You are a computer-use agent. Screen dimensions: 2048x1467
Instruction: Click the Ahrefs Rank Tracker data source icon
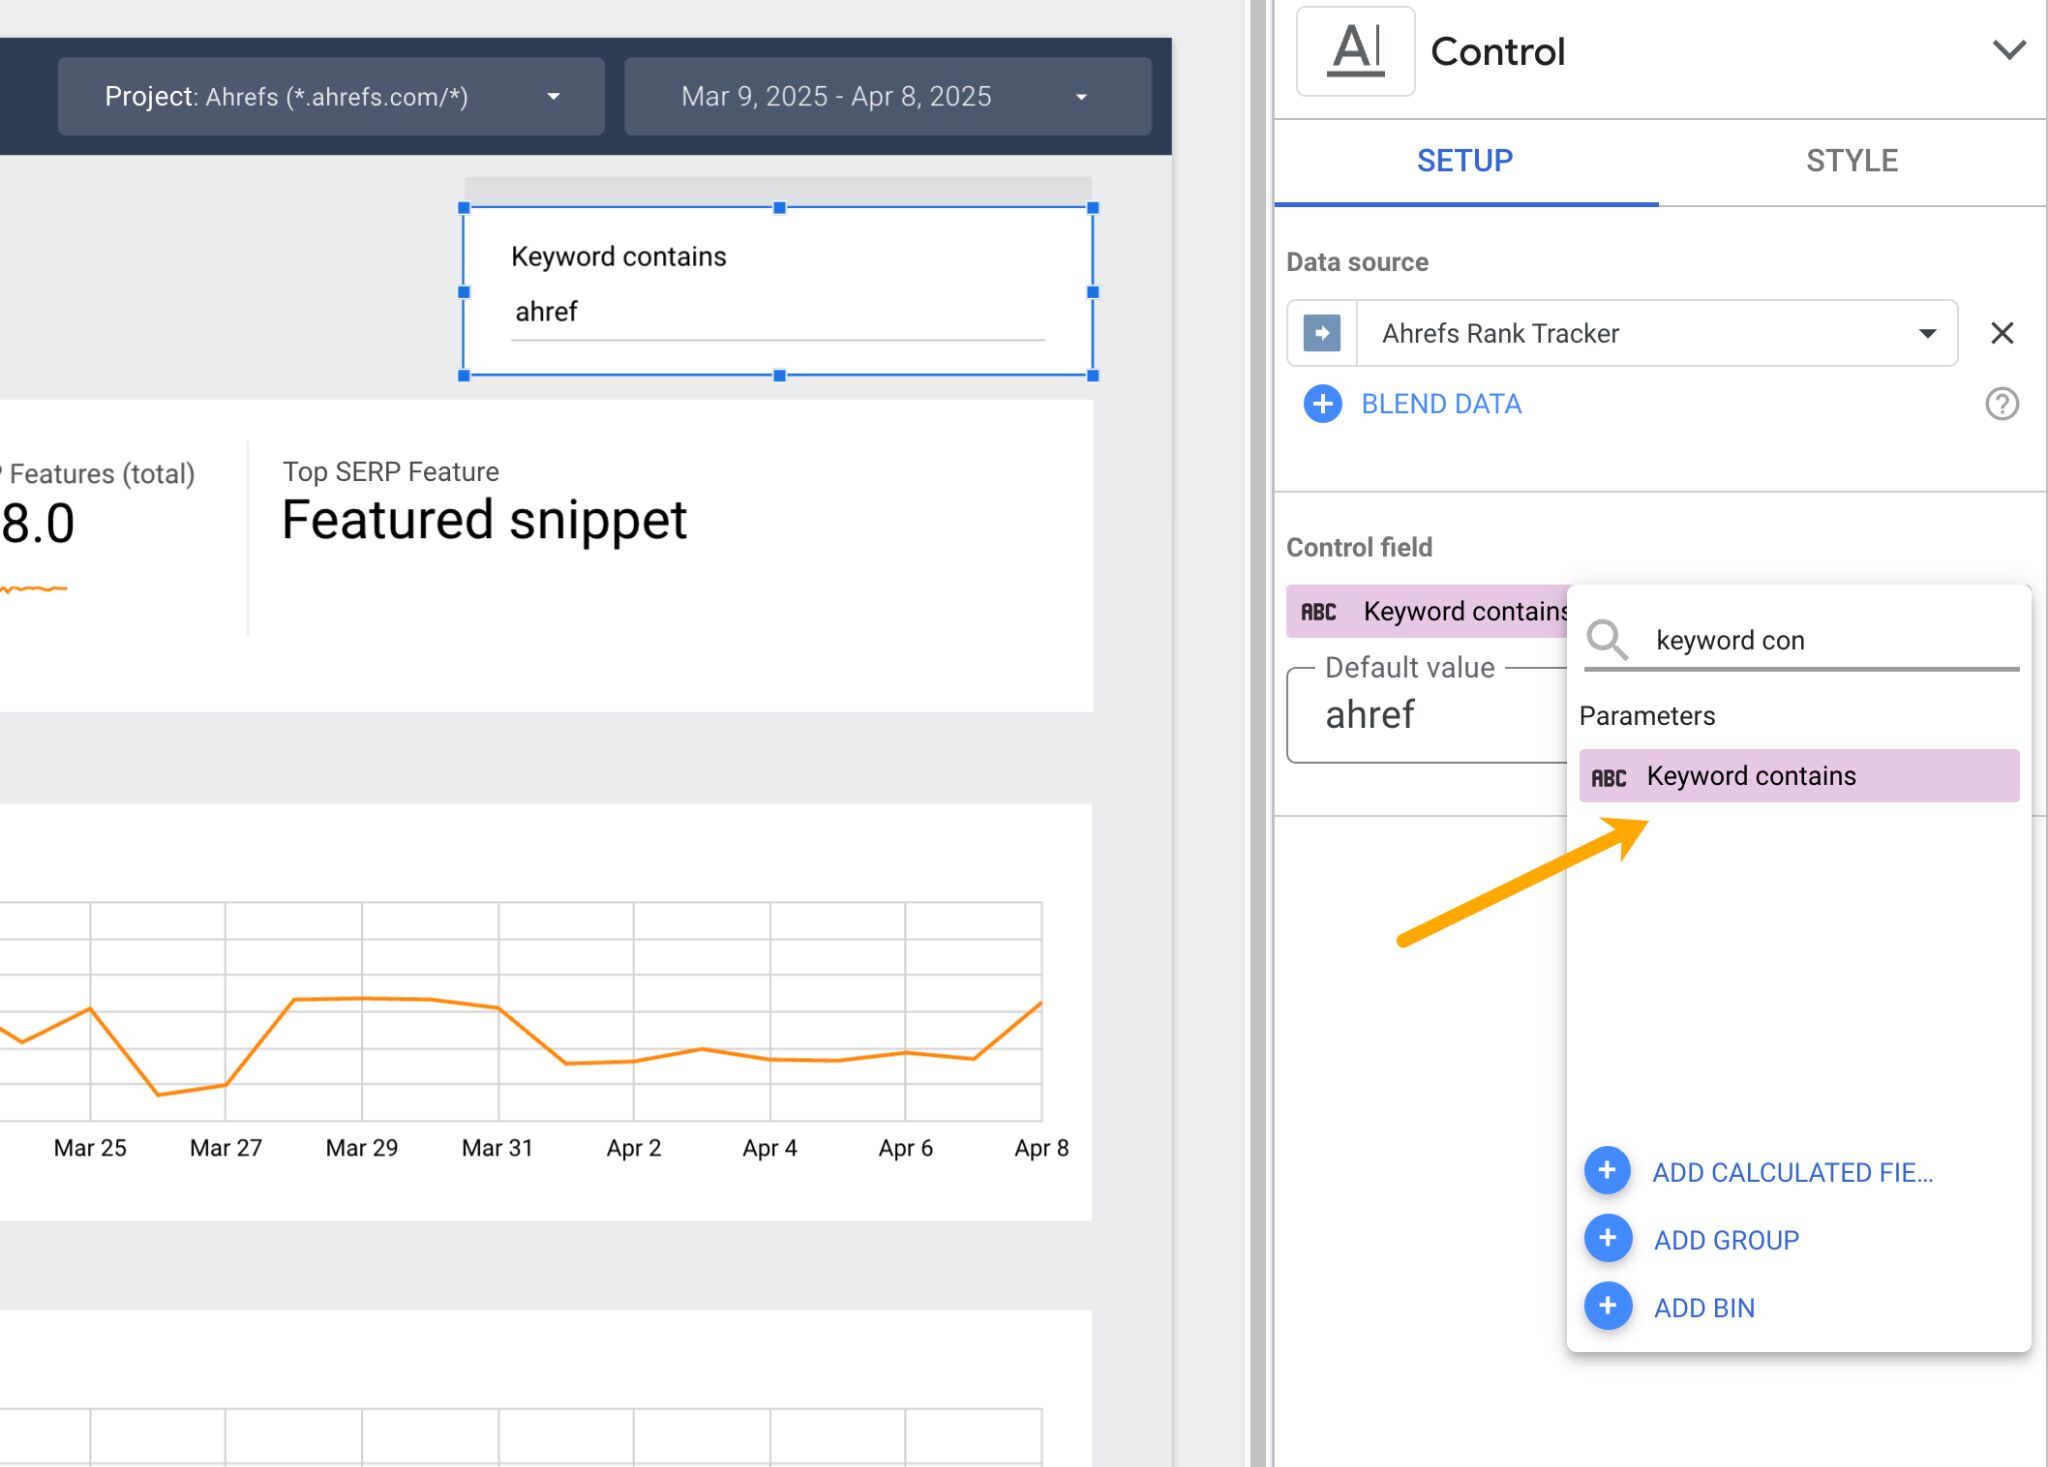pos(1322,333)
